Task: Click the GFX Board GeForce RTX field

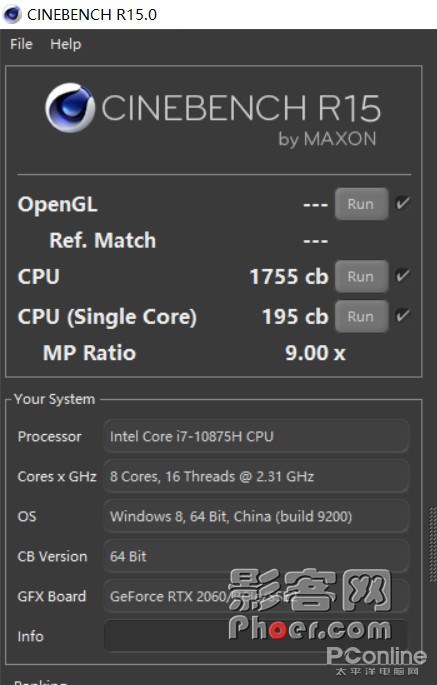Action: pos(256,596)
